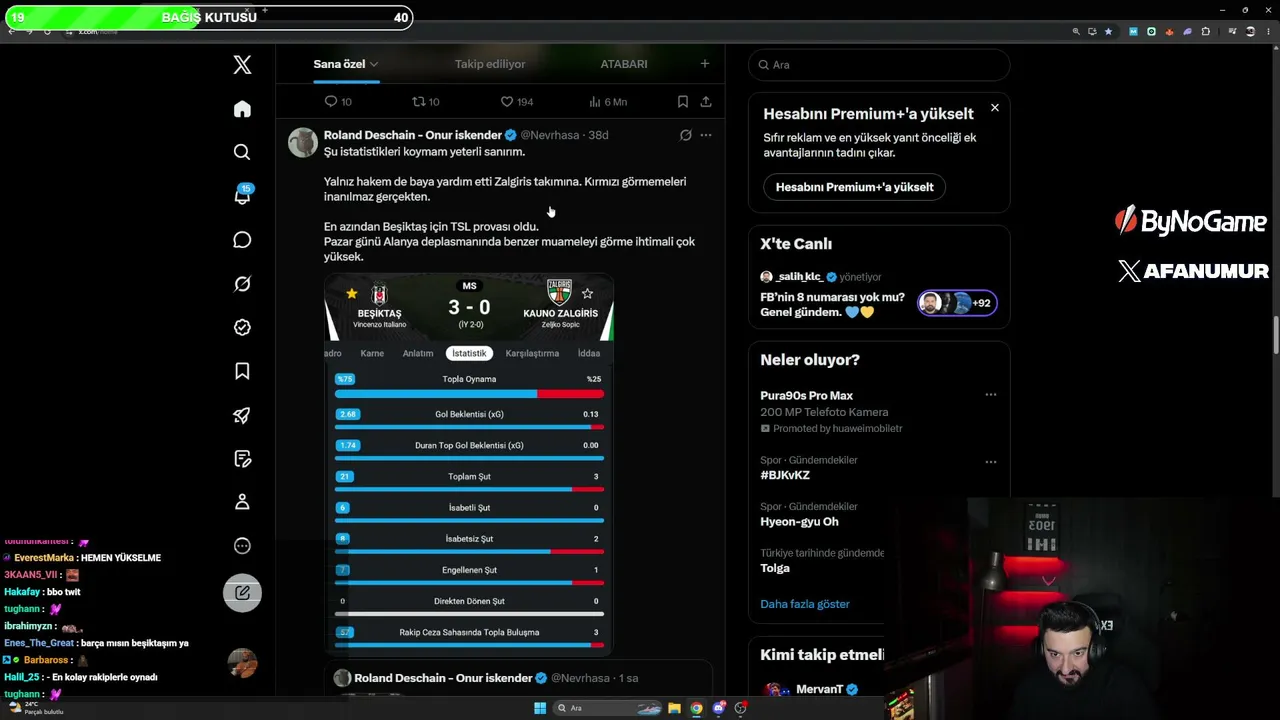Add a new timeline tab with plus

coord(705,64)
